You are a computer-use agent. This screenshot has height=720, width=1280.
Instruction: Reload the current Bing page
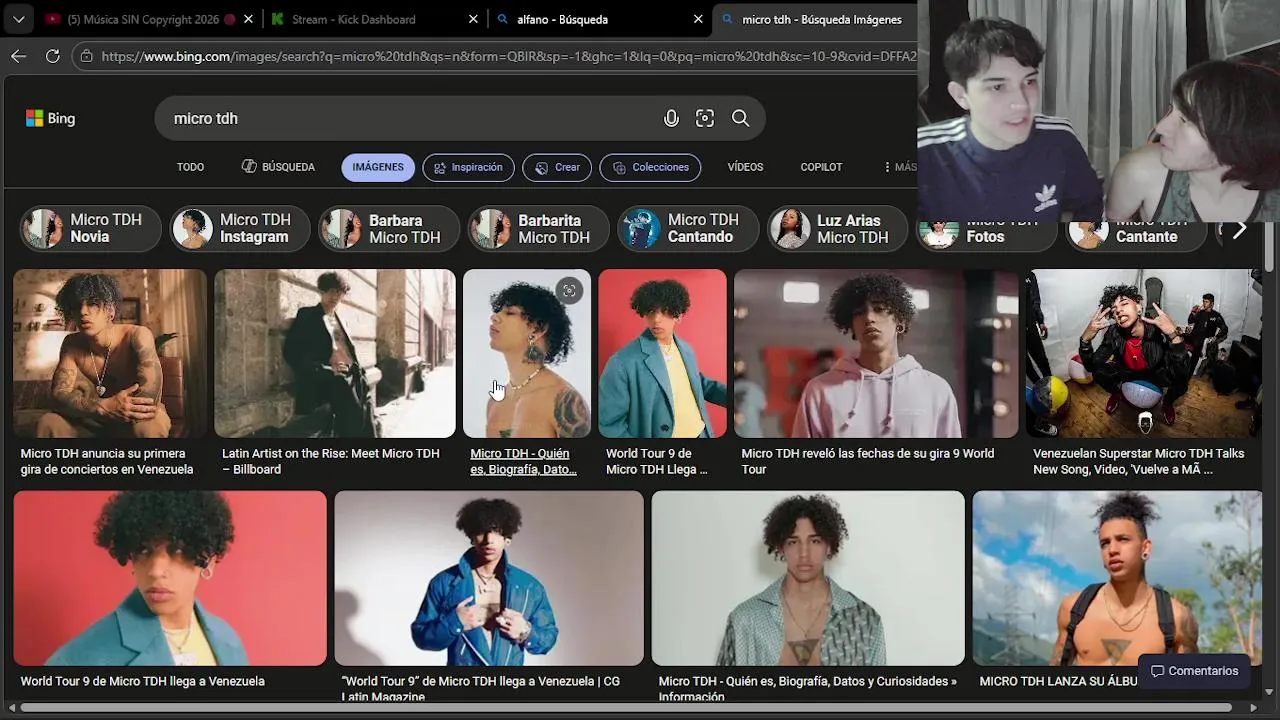[53, 56]
